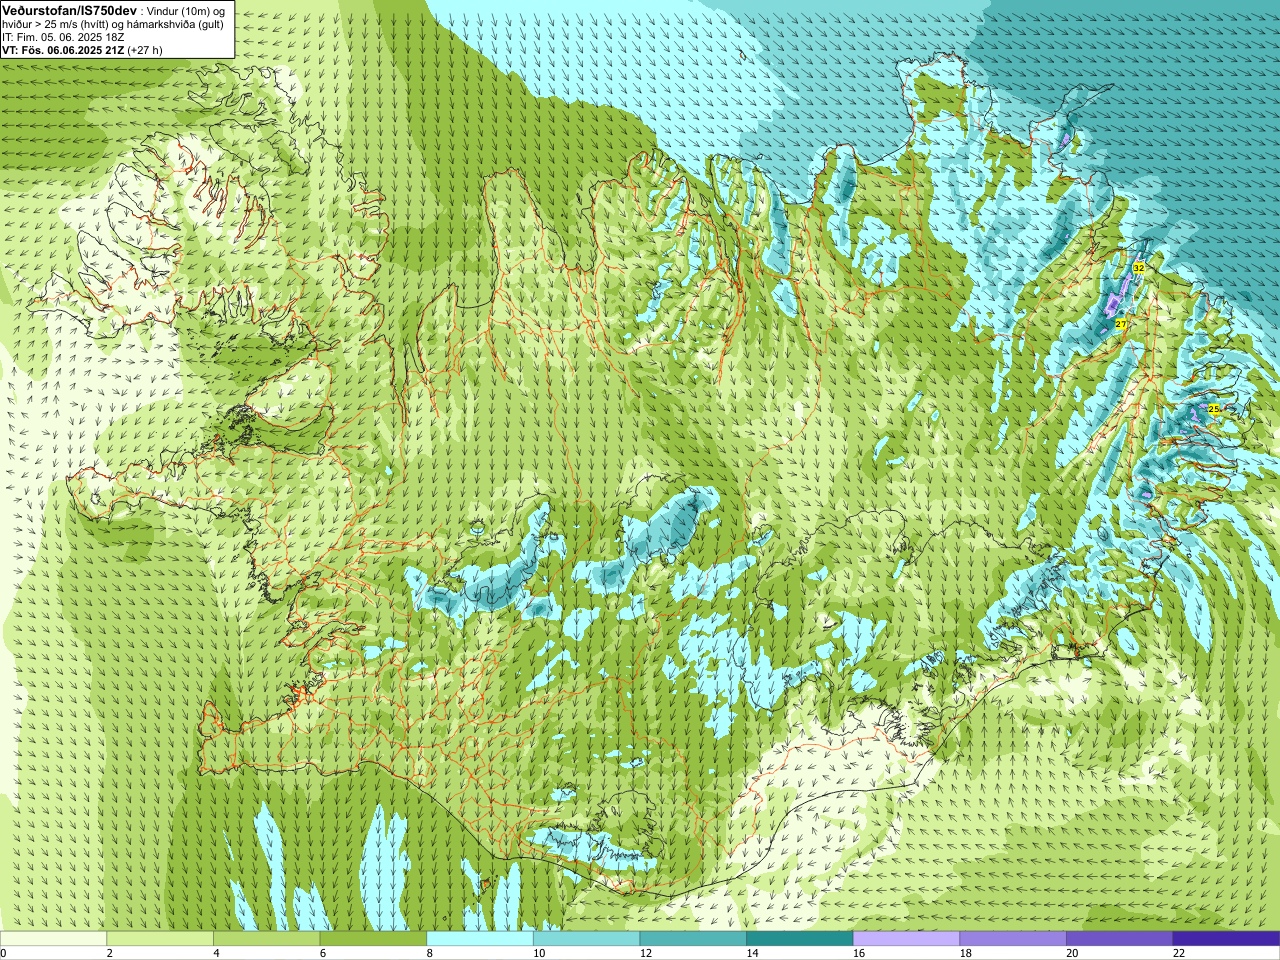Image resolution: width=1280 pixels, height=960 pixels.
Task: Click the 6–8 m/s green legend swatch
Action: coord(373,939)
